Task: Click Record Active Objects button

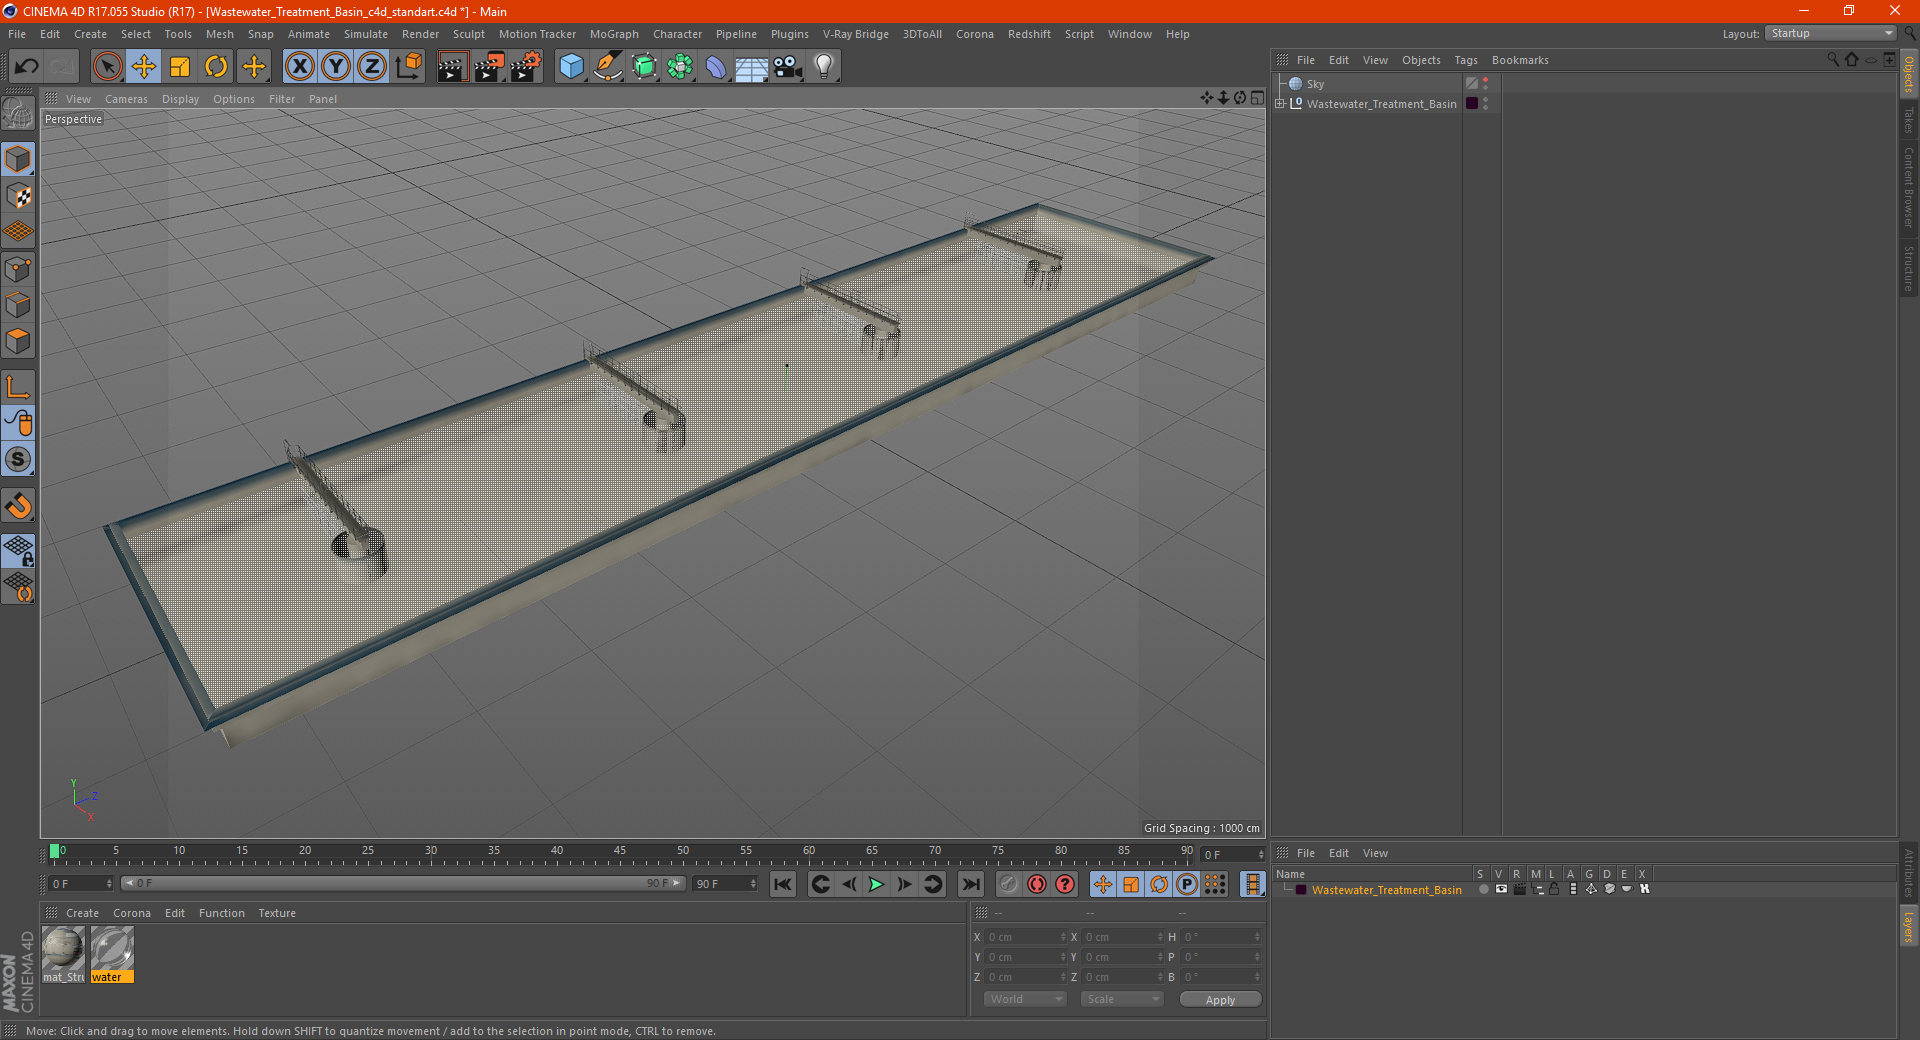Action: click(1009, 884)
